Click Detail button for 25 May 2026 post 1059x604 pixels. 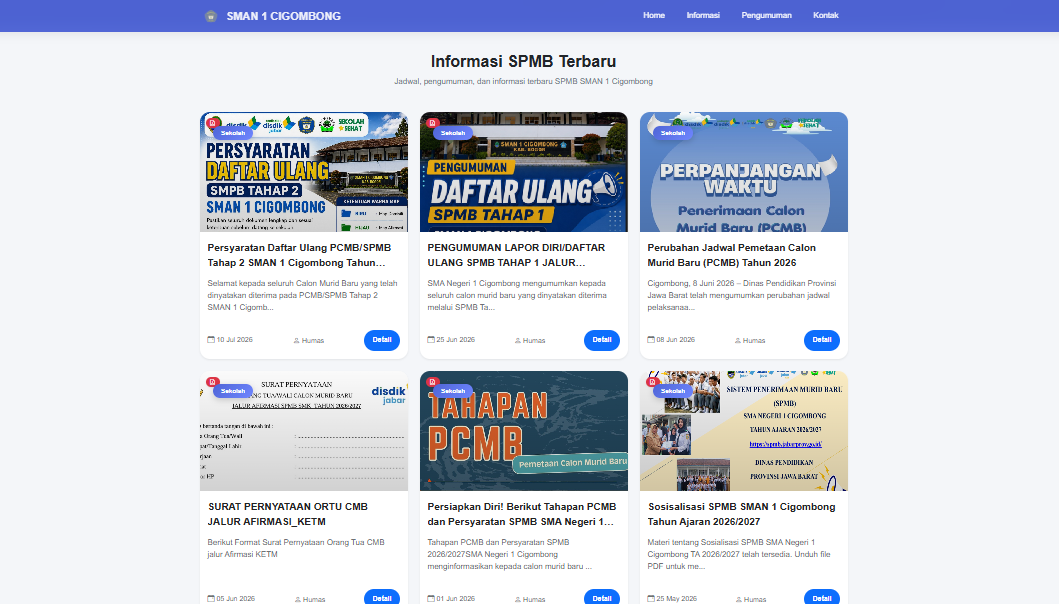pos(821,598)
